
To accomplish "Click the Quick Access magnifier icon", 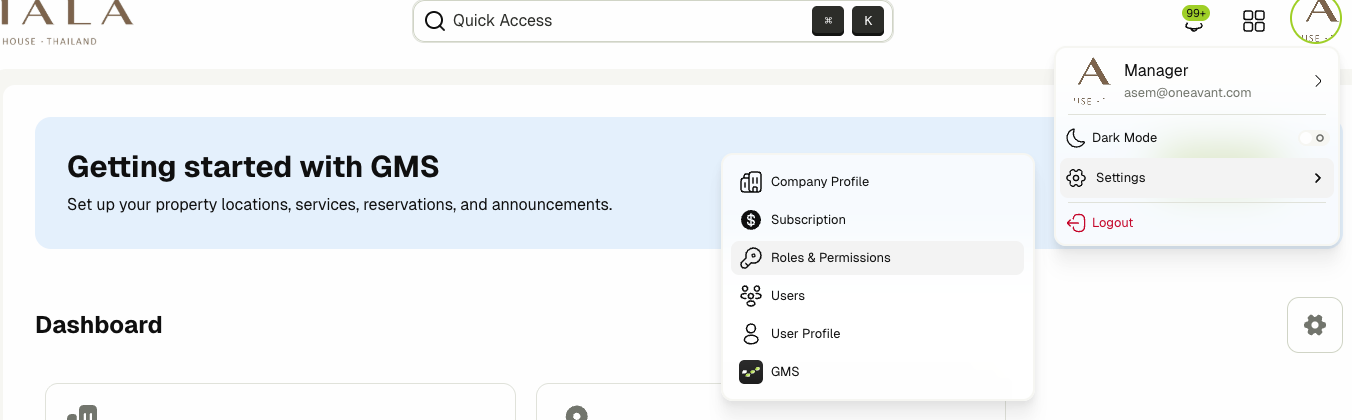I will pos(434,21).
